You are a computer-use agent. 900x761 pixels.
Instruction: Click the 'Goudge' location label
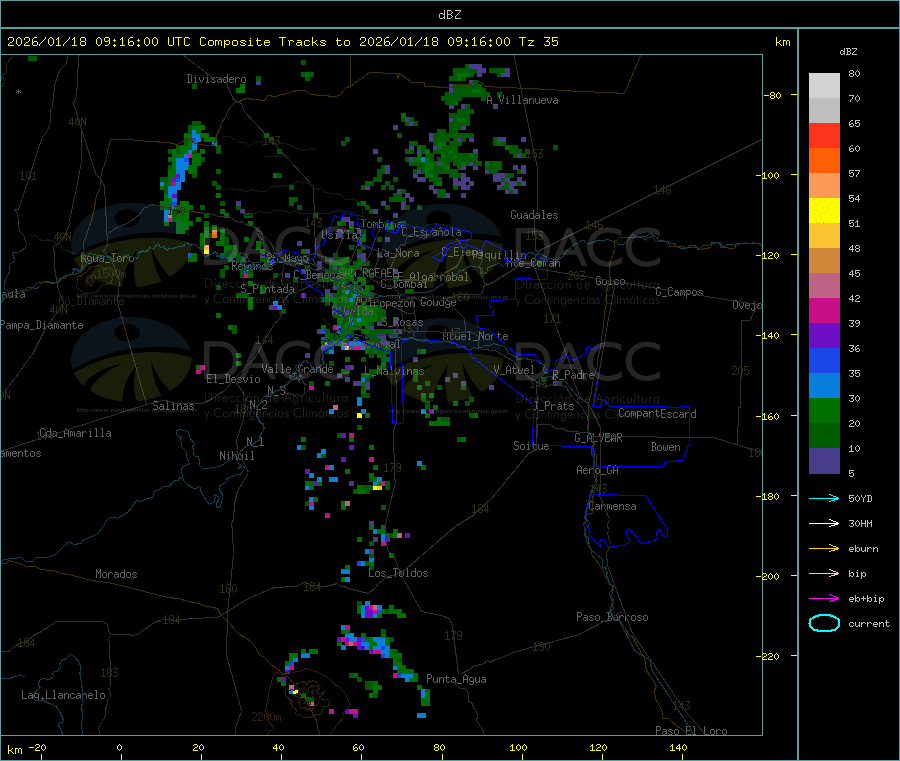pos(439,302)
